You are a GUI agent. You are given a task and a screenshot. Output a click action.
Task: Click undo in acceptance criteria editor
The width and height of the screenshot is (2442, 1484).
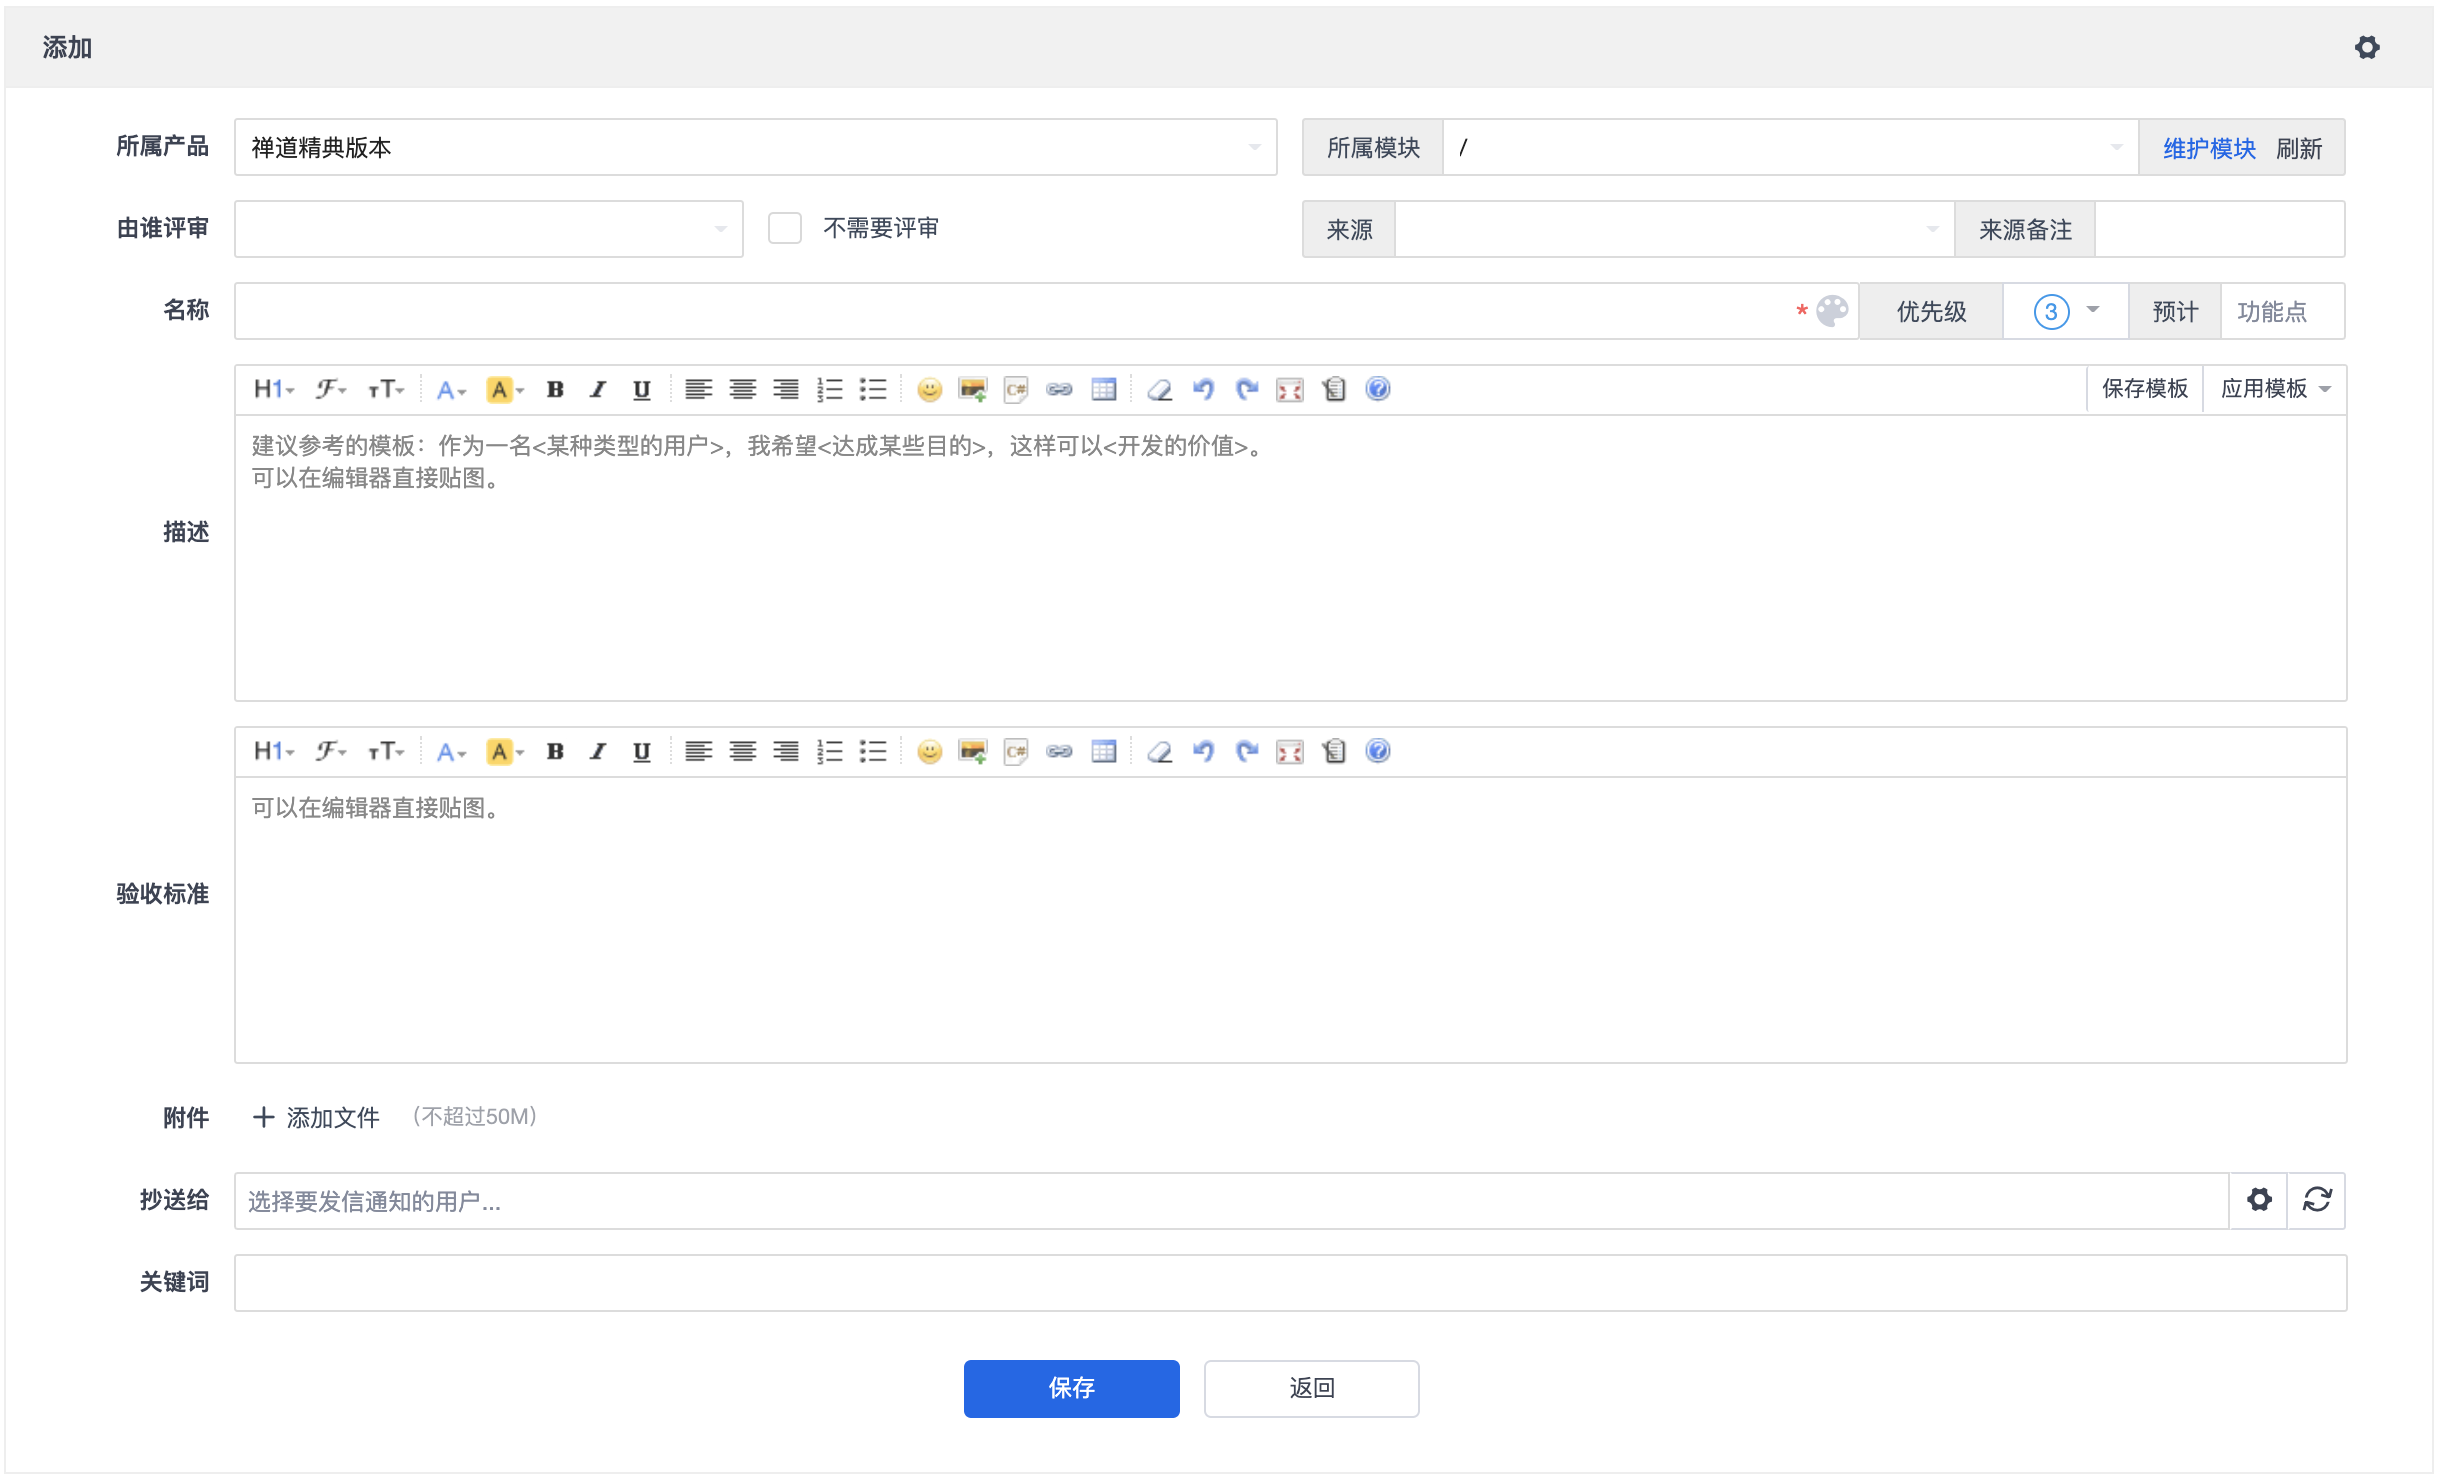click(x=1203, y=752)
